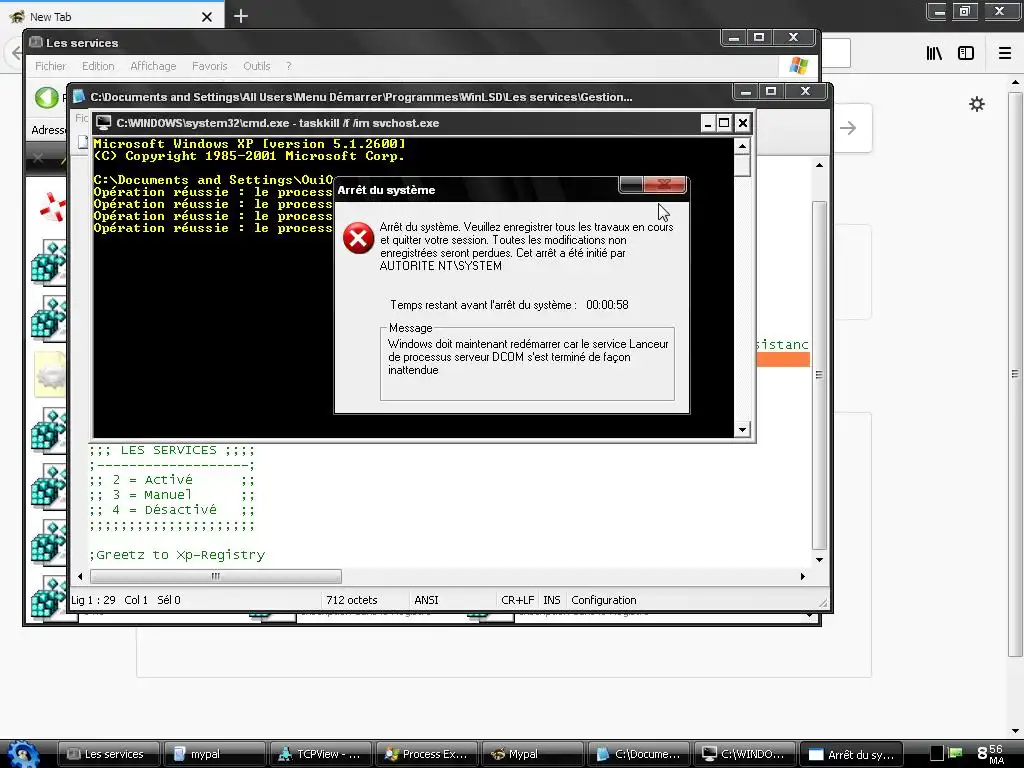The height and width of the screenshot is (768, 1024).
Task: Click the browser search field beside the library icon
Action: [x=836, y=53]
